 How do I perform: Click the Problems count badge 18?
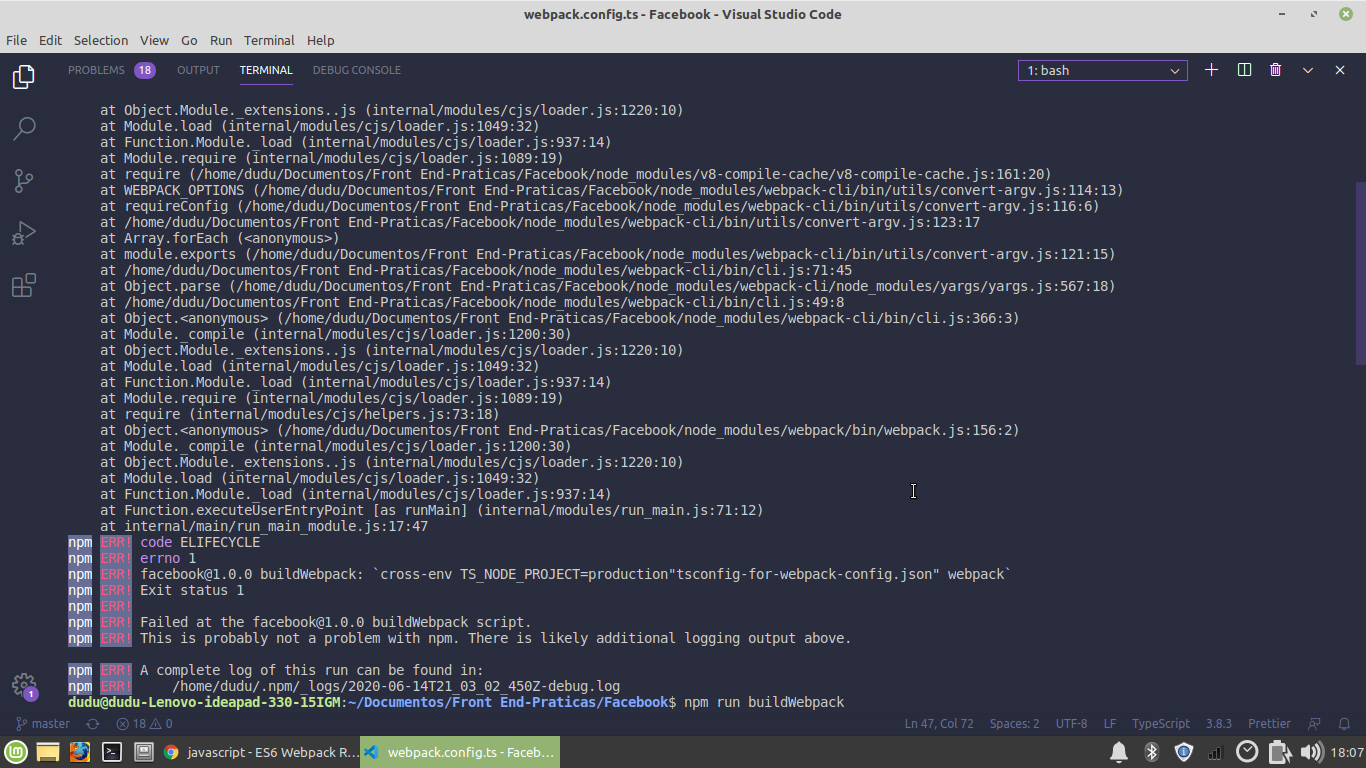(x=145, y=70)
